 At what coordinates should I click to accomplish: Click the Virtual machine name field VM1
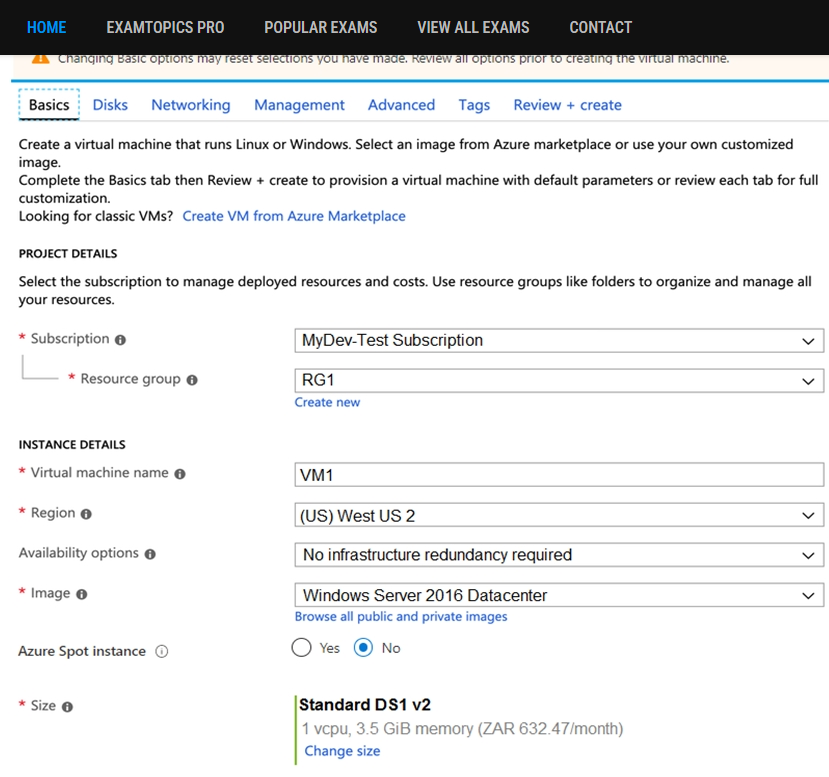coord(559,475)
